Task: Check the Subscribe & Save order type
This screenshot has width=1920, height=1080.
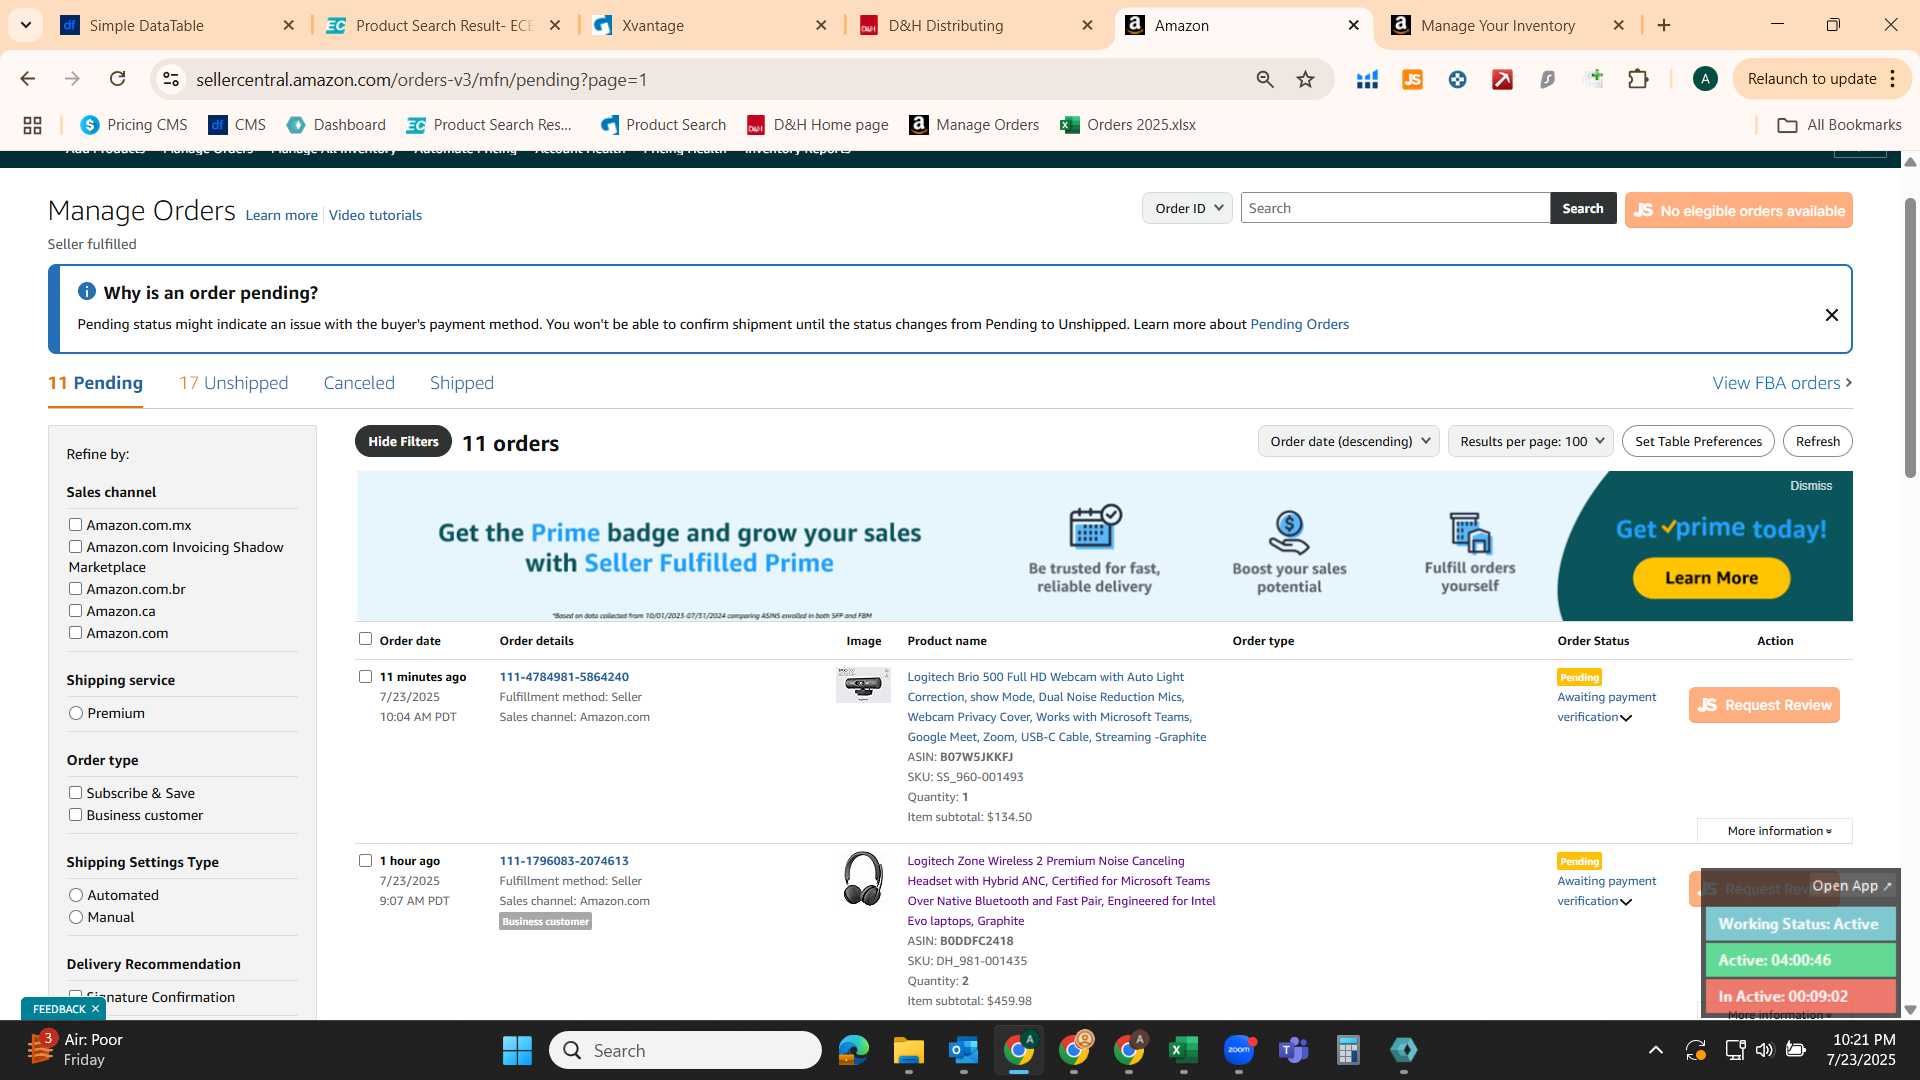Action: point(75,793)
